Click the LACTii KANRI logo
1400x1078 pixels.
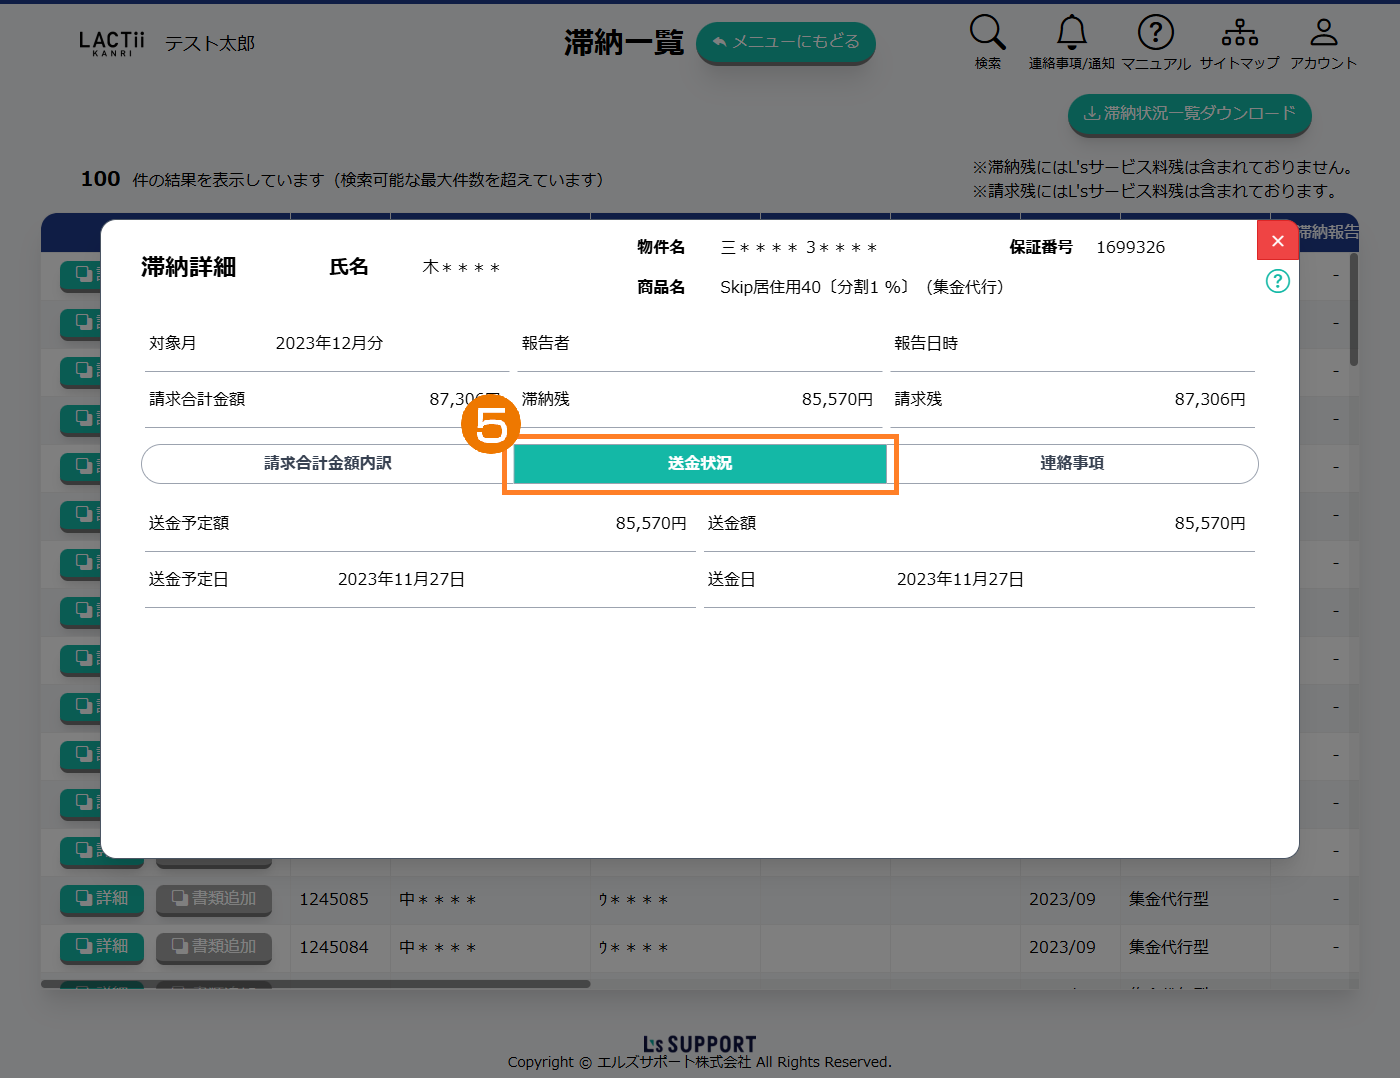(x=111, y=43)
